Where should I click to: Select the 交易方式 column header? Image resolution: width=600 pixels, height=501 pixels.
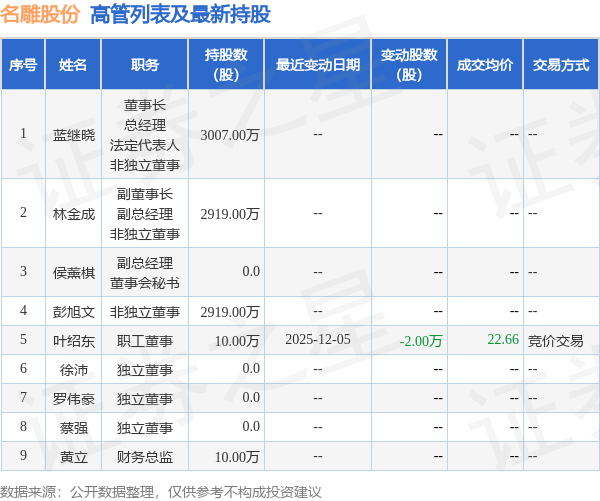[x=561, y=64]
